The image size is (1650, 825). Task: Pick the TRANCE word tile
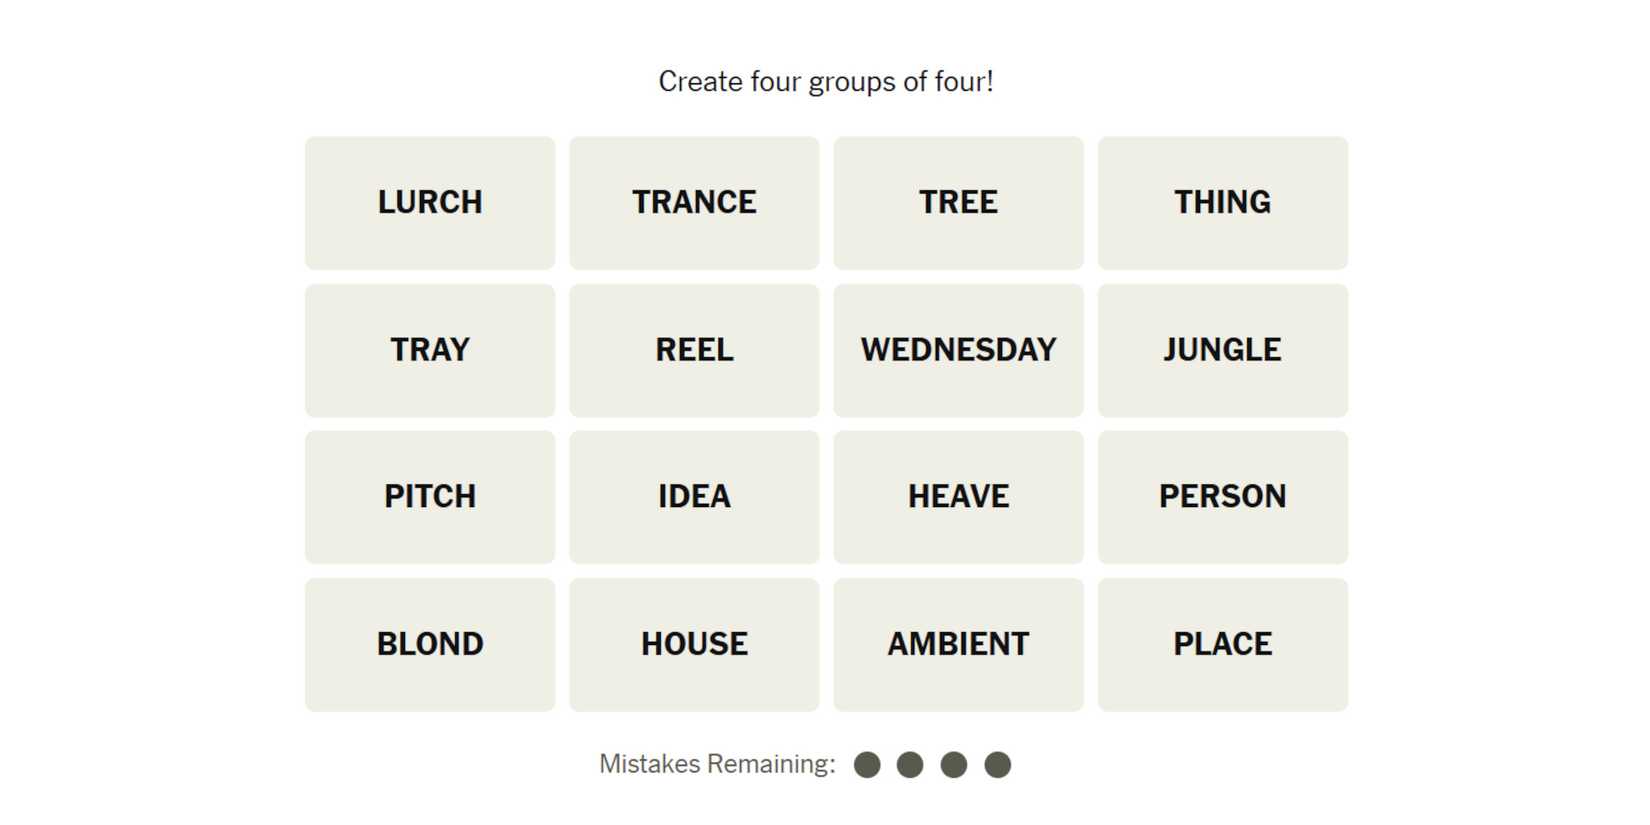click(x=694, y=203)
